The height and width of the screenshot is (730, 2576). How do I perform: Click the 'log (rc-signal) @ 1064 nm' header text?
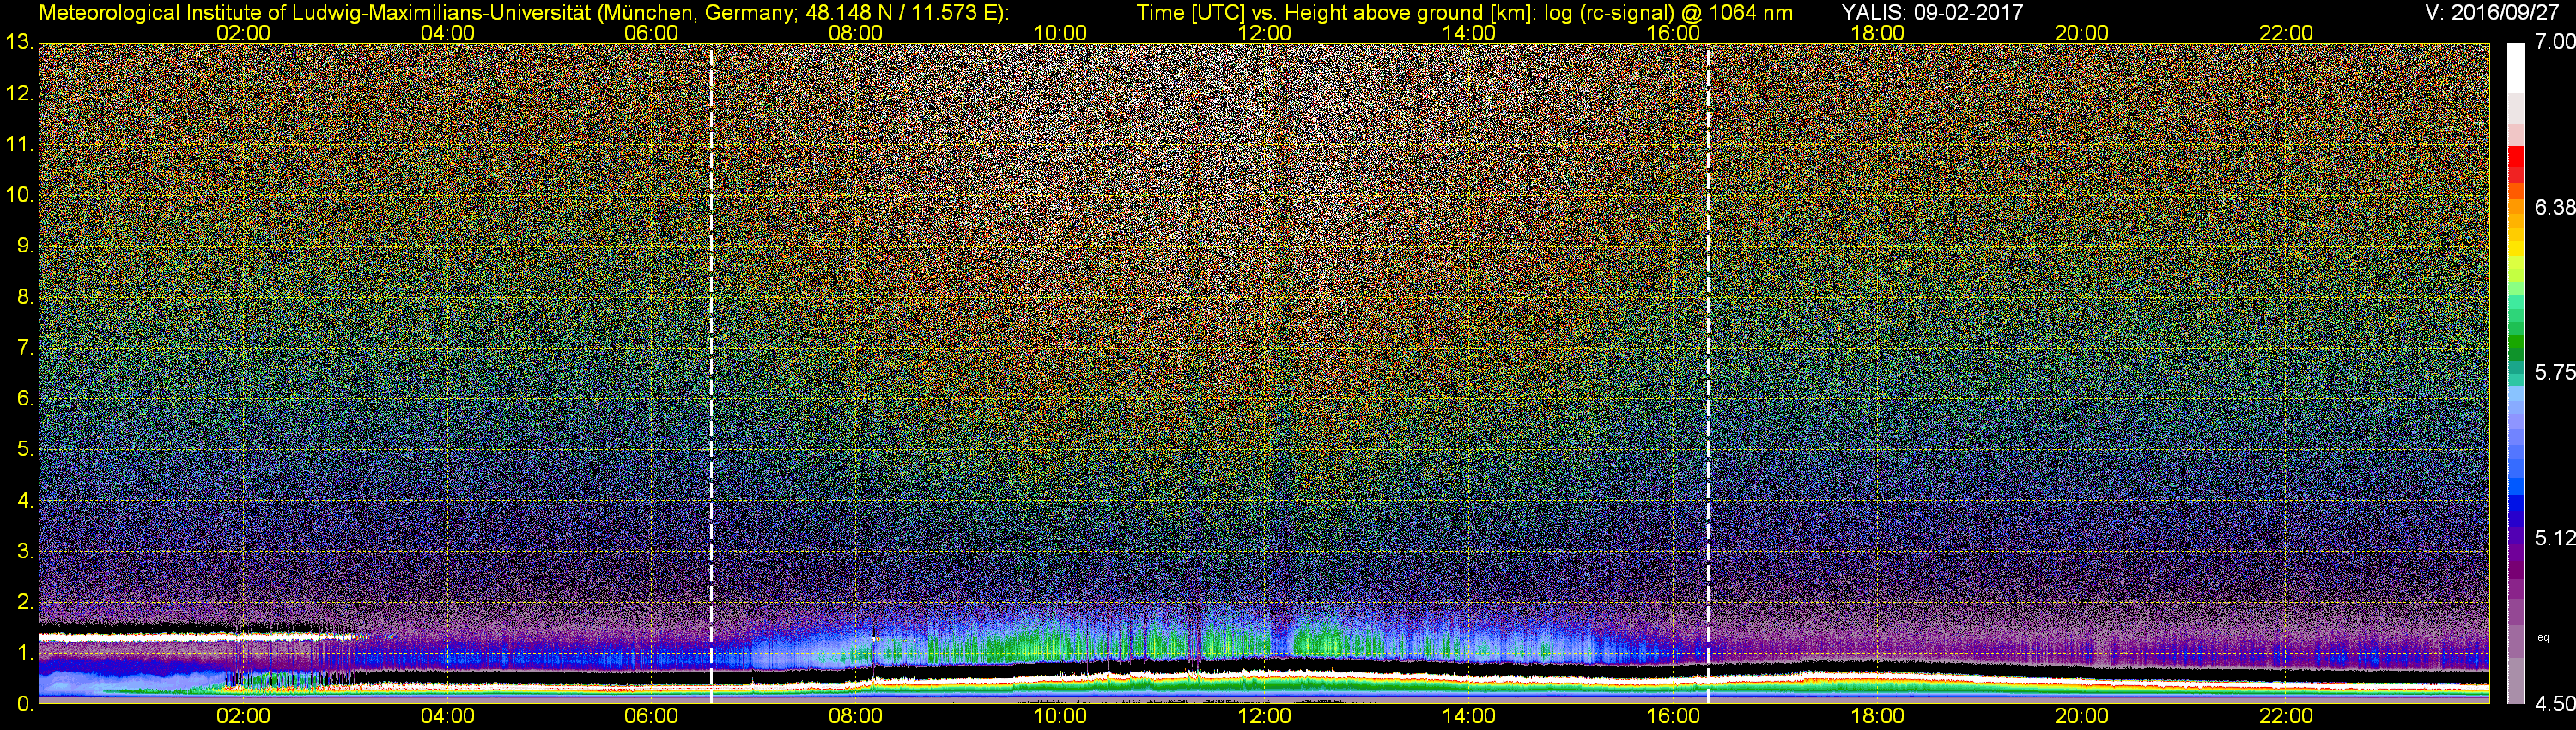tap(1660, 12)
